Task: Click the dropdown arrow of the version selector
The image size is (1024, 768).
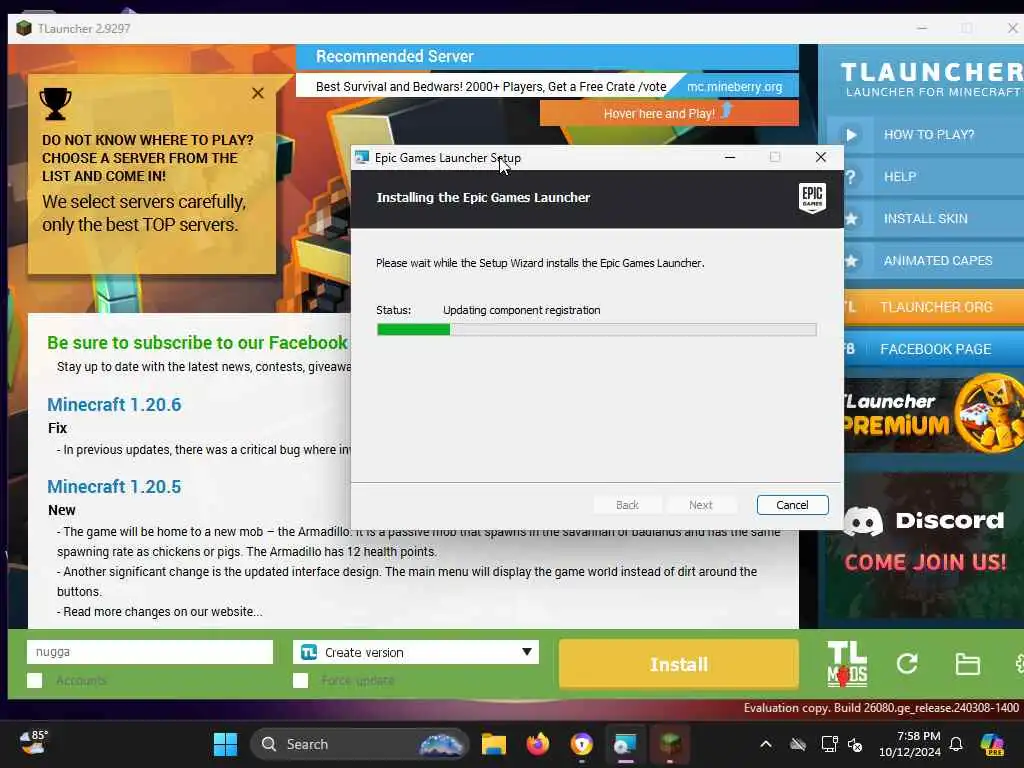Action: pyautogui.click(x=526, y=652)
